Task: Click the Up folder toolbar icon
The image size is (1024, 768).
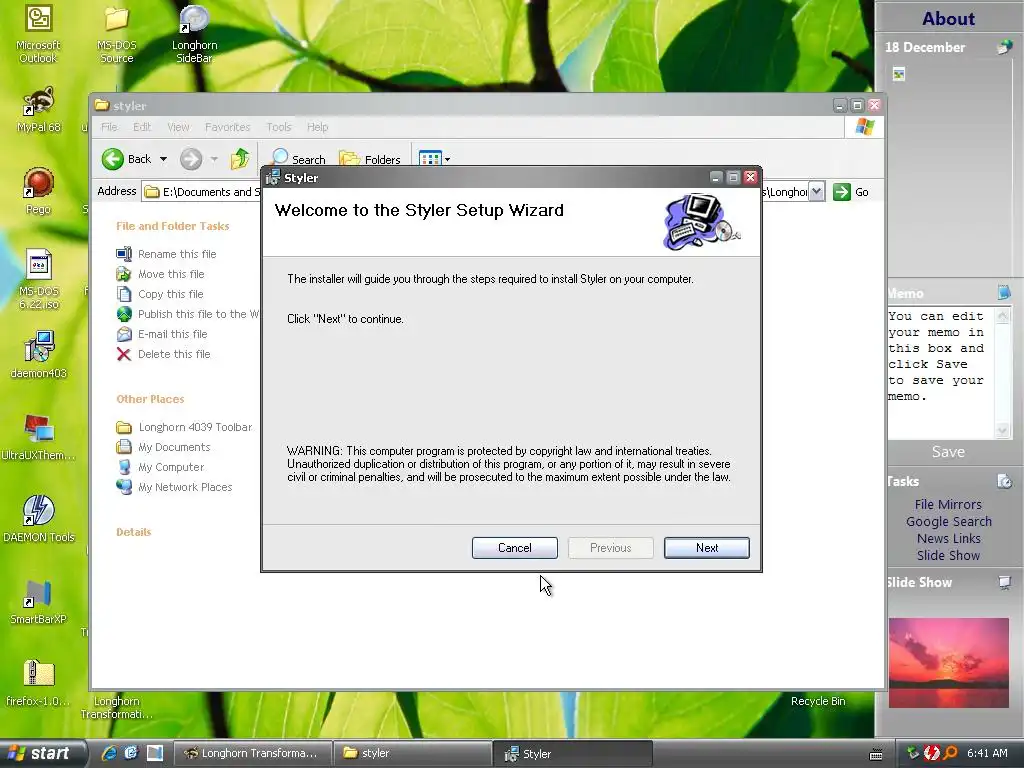Action: (240, 159)
